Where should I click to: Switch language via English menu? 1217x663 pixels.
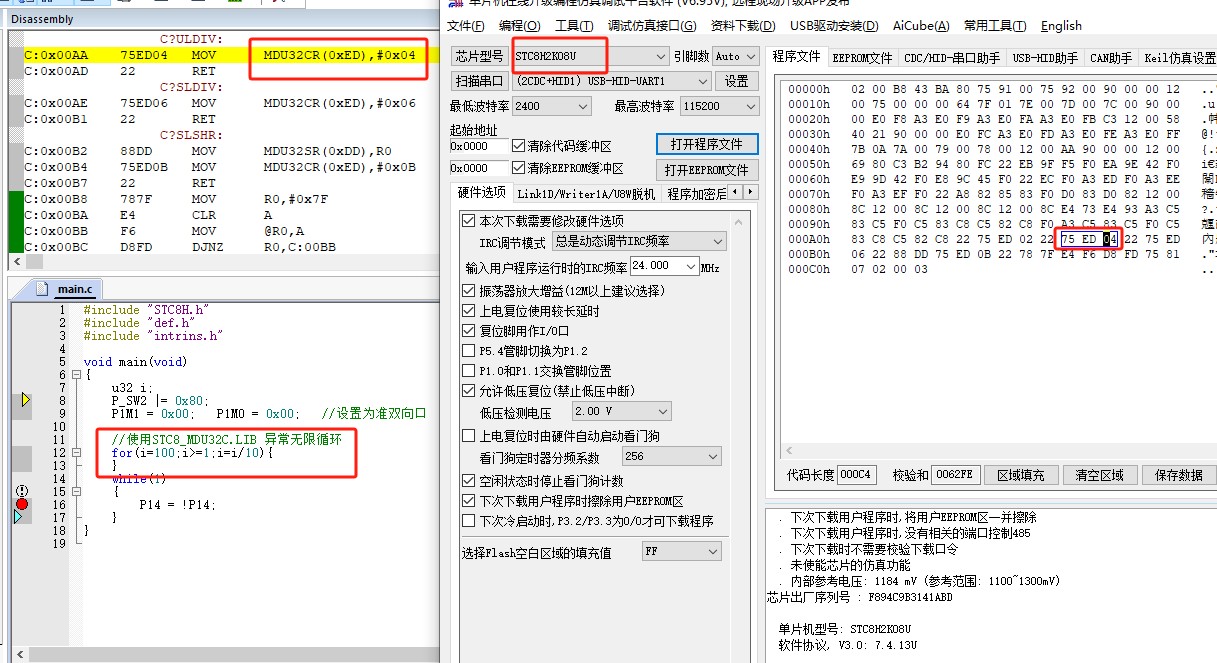click(1061, 26)
